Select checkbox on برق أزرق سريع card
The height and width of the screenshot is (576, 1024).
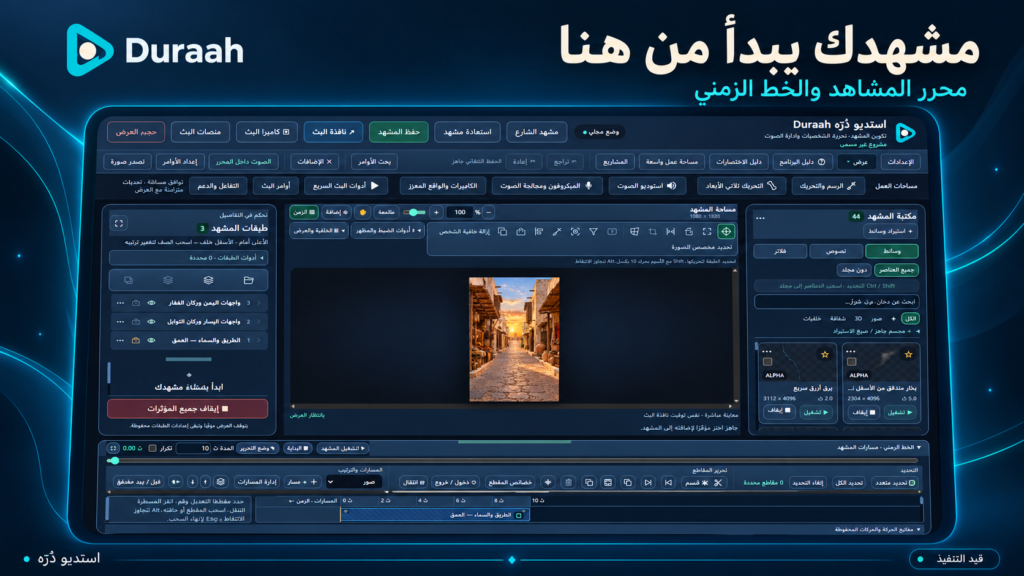[767, 361]
